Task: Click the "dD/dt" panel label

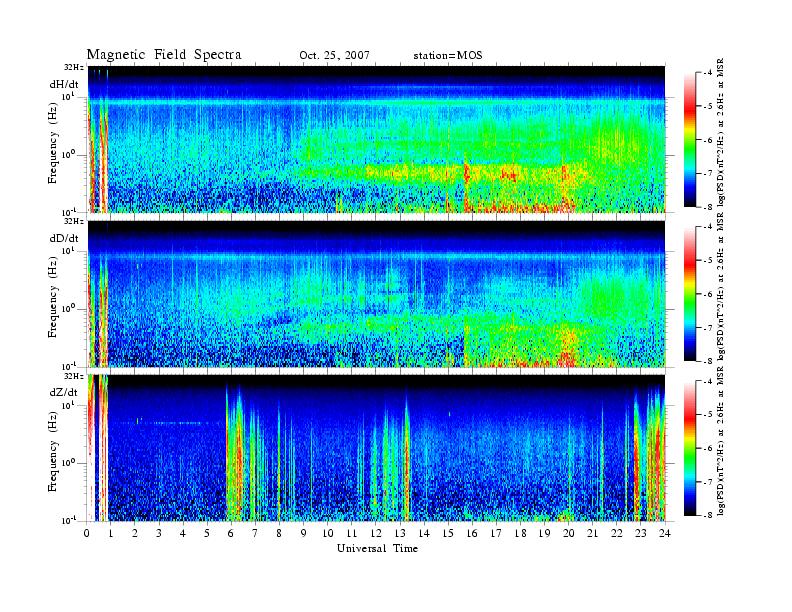Action: point(64,238)
